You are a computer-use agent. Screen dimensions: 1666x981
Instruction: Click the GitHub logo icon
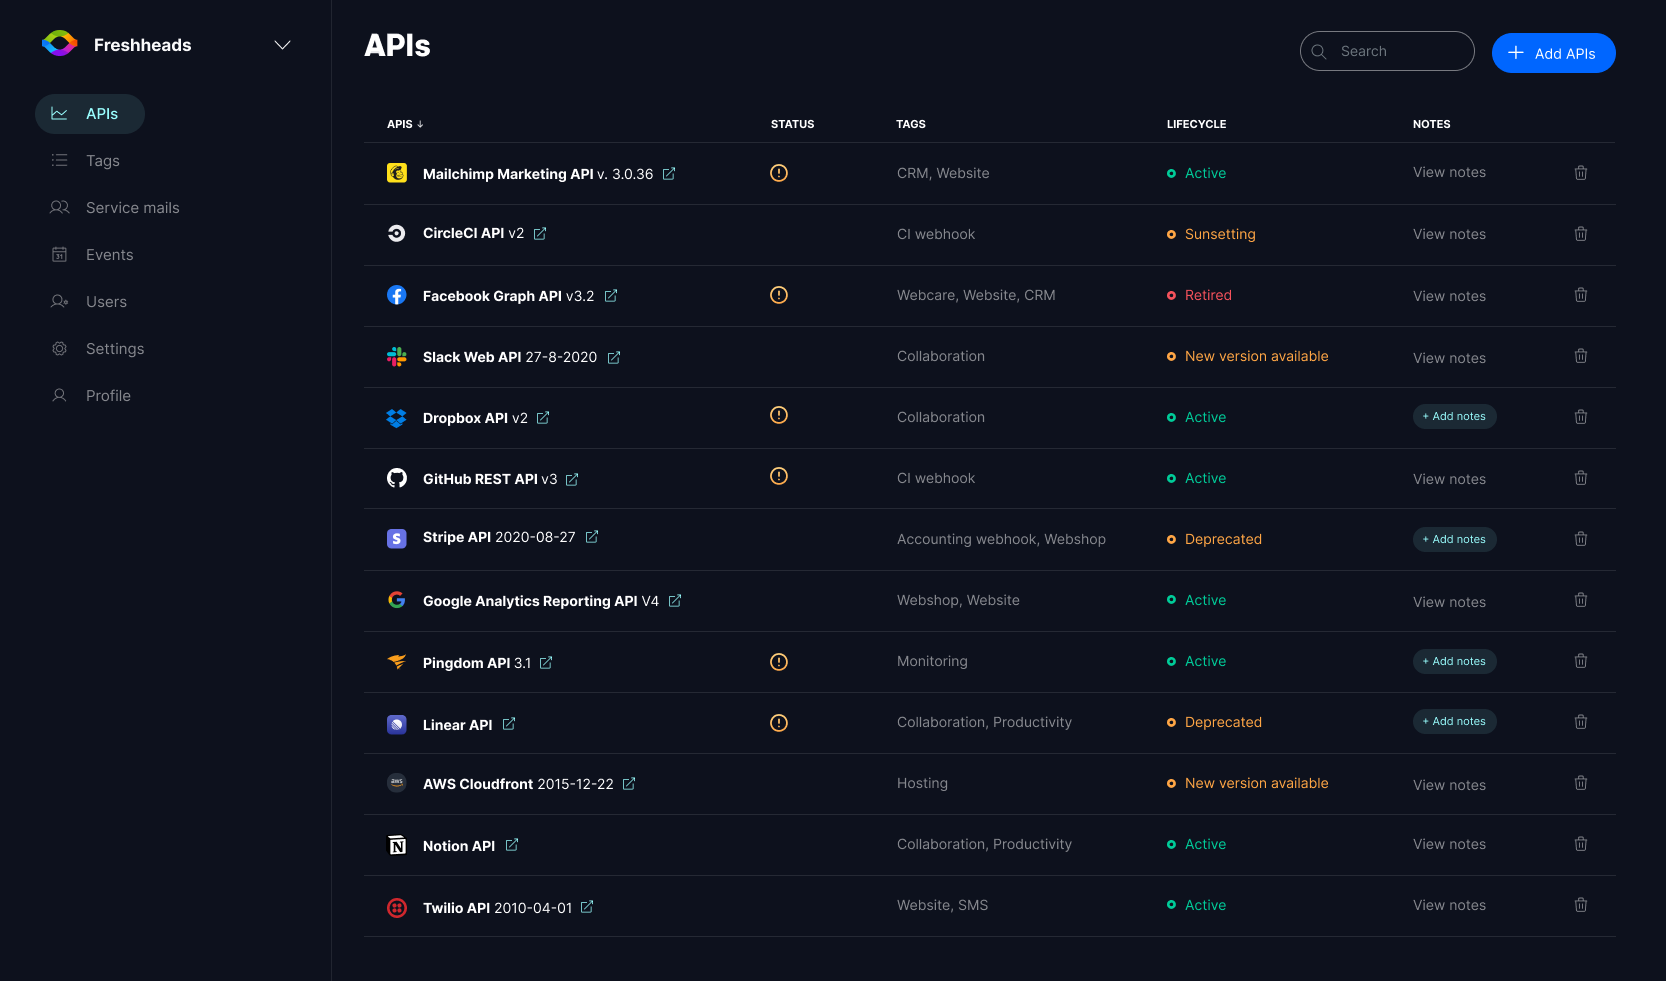tap(397, 478)
